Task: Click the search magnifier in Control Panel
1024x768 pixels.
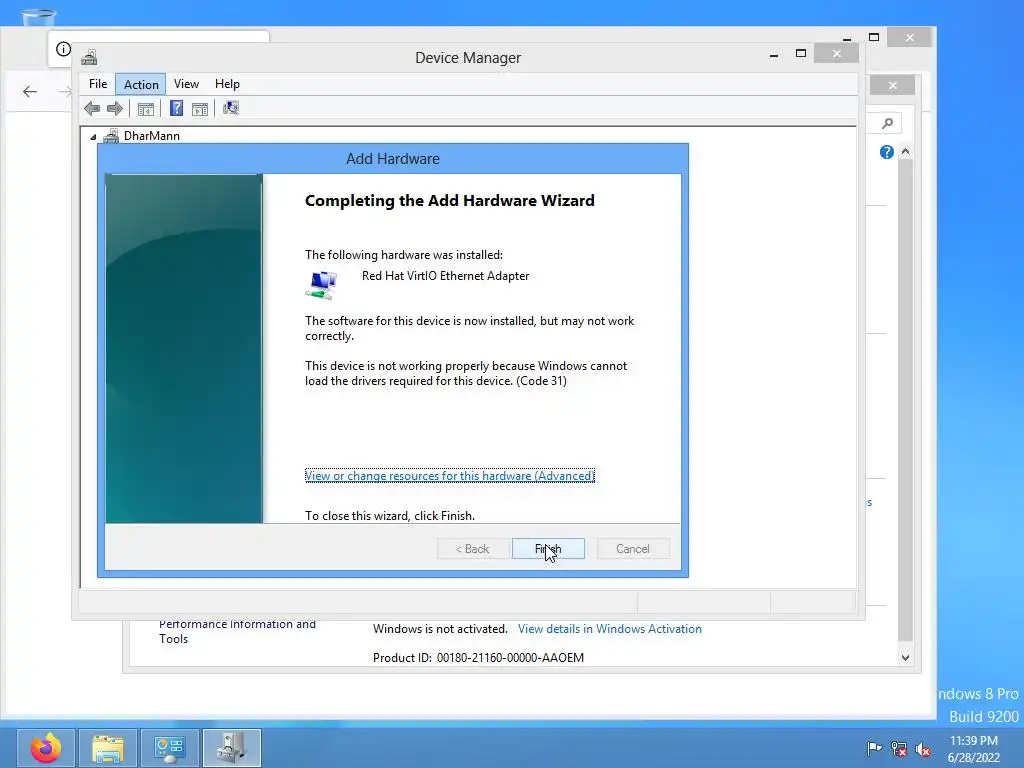Action: coord(887,123)
